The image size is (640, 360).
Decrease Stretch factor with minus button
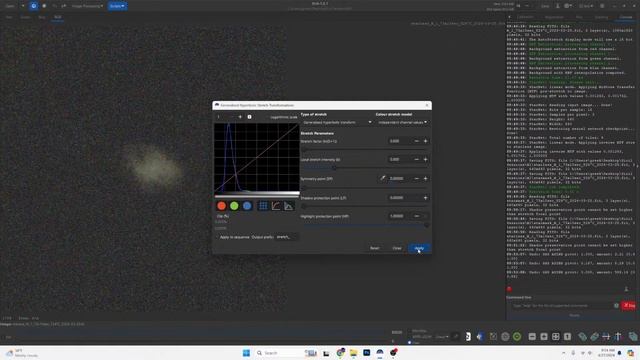pyautogui.click(x=416, y=141)
